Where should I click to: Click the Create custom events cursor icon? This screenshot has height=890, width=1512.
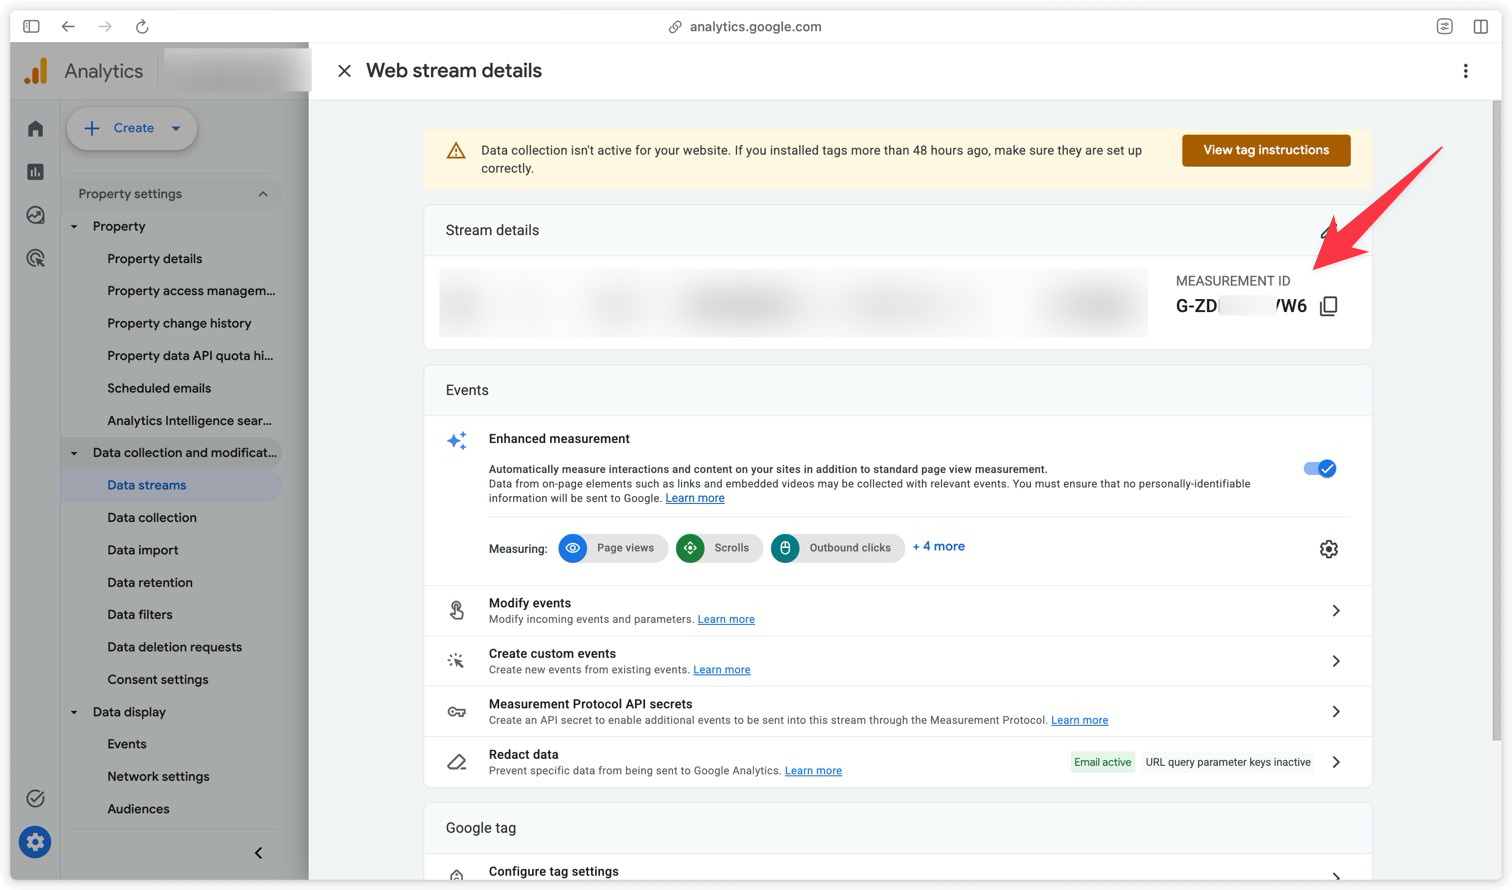[456, 661]
